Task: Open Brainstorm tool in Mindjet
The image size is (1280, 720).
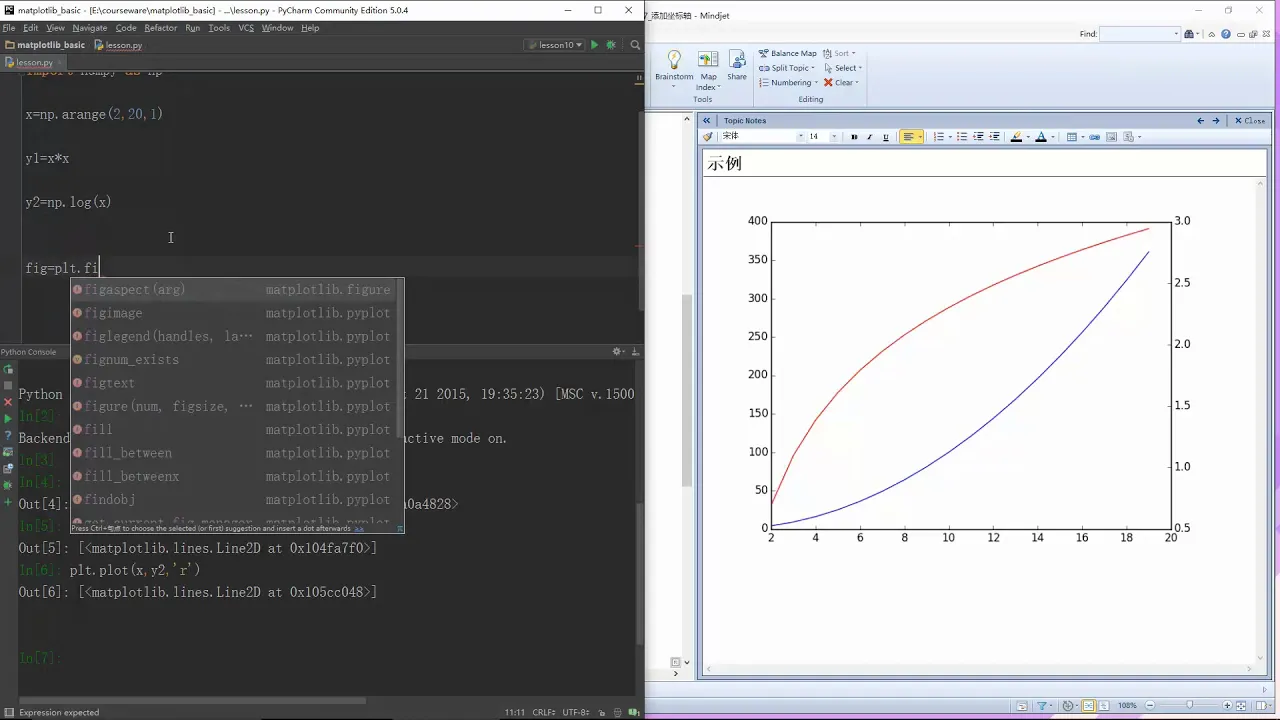Action: [674, 67]
